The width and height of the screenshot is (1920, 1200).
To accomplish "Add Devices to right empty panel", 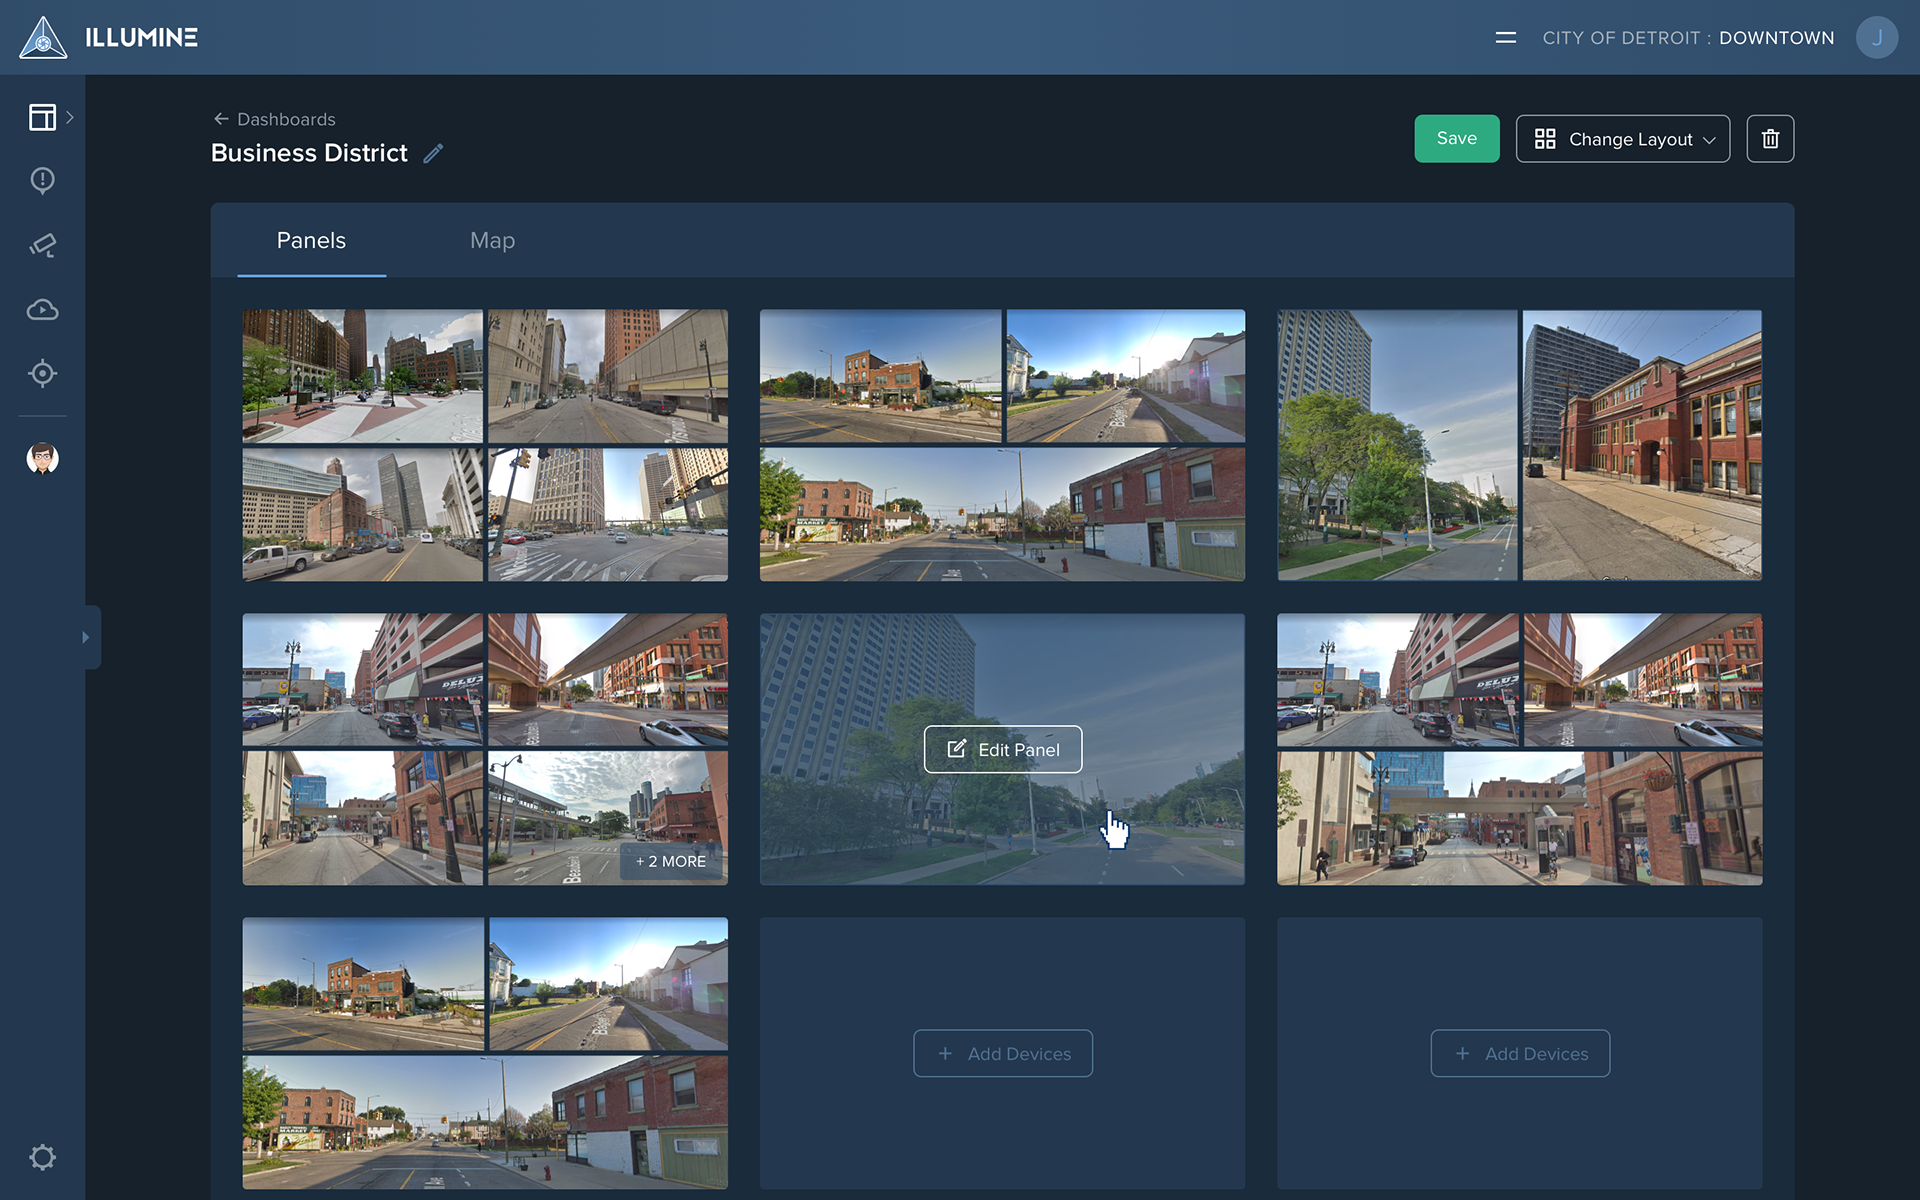I will click(1520, 1054).
